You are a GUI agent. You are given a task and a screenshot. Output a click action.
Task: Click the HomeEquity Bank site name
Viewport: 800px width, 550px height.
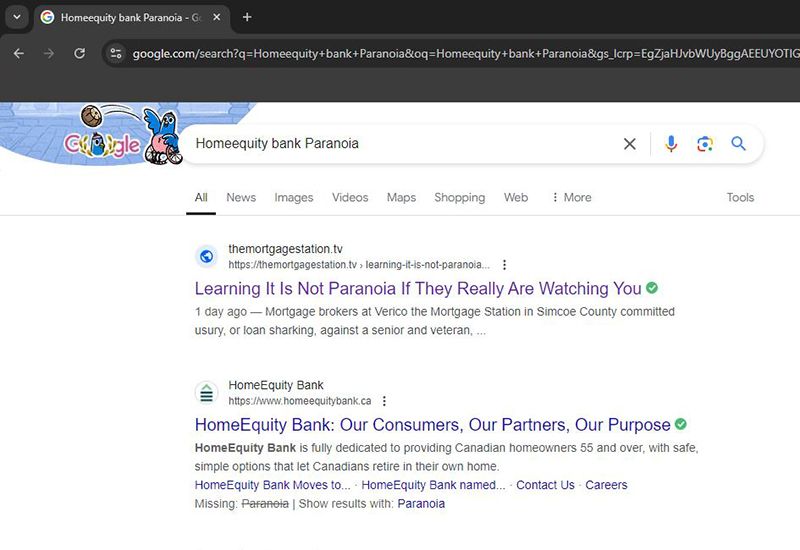point(276,385)
